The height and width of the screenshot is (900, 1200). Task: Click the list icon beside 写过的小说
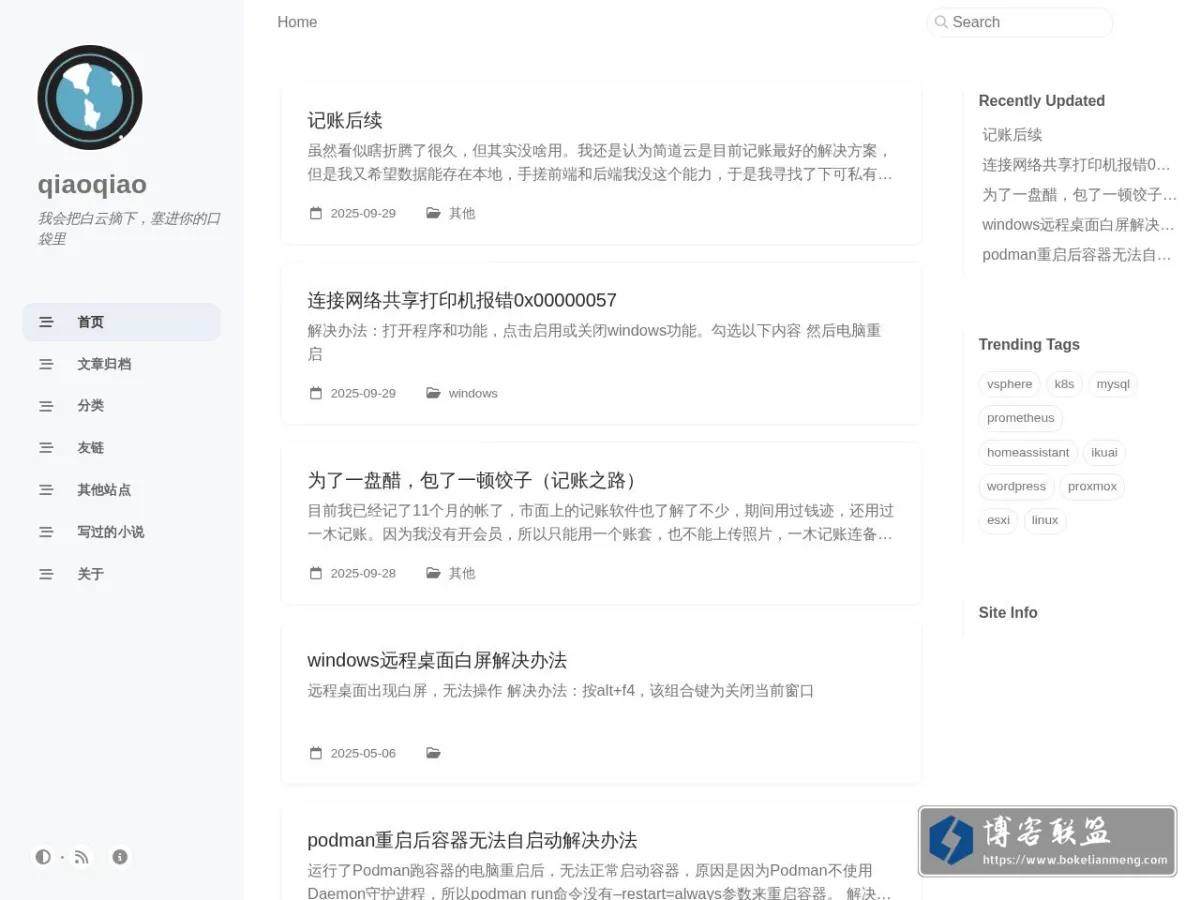click(46, 532)
